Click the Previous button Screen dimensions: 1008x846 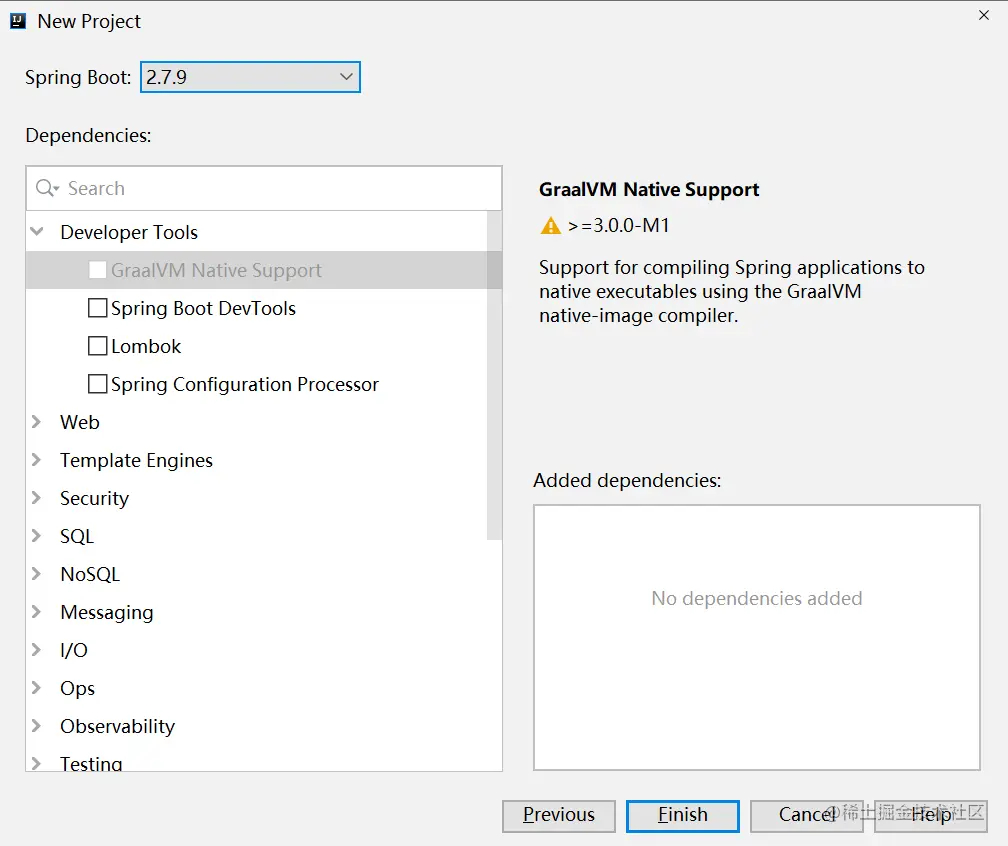[x=559, y=815]
